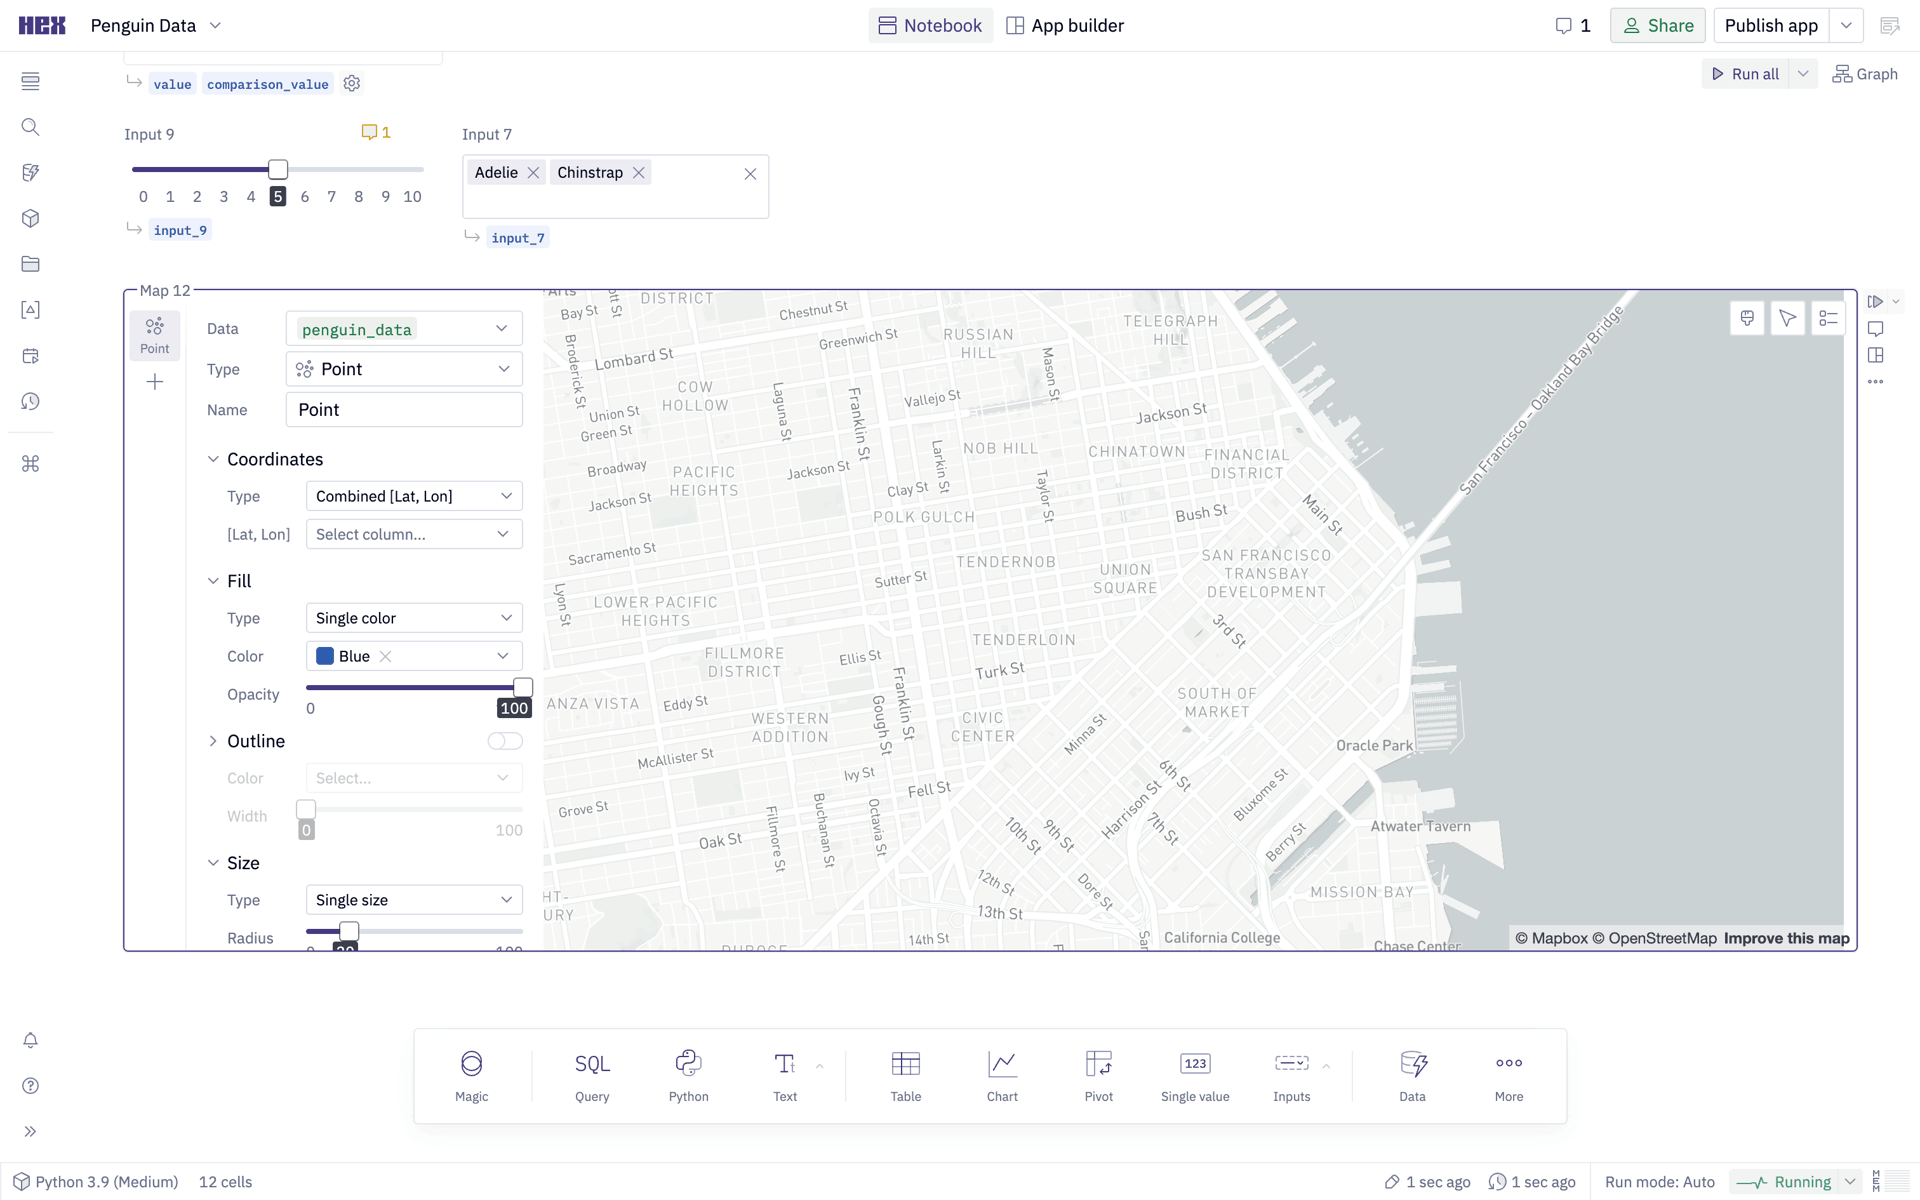Run the Map 12 cell via play icon

(1875, 301)
